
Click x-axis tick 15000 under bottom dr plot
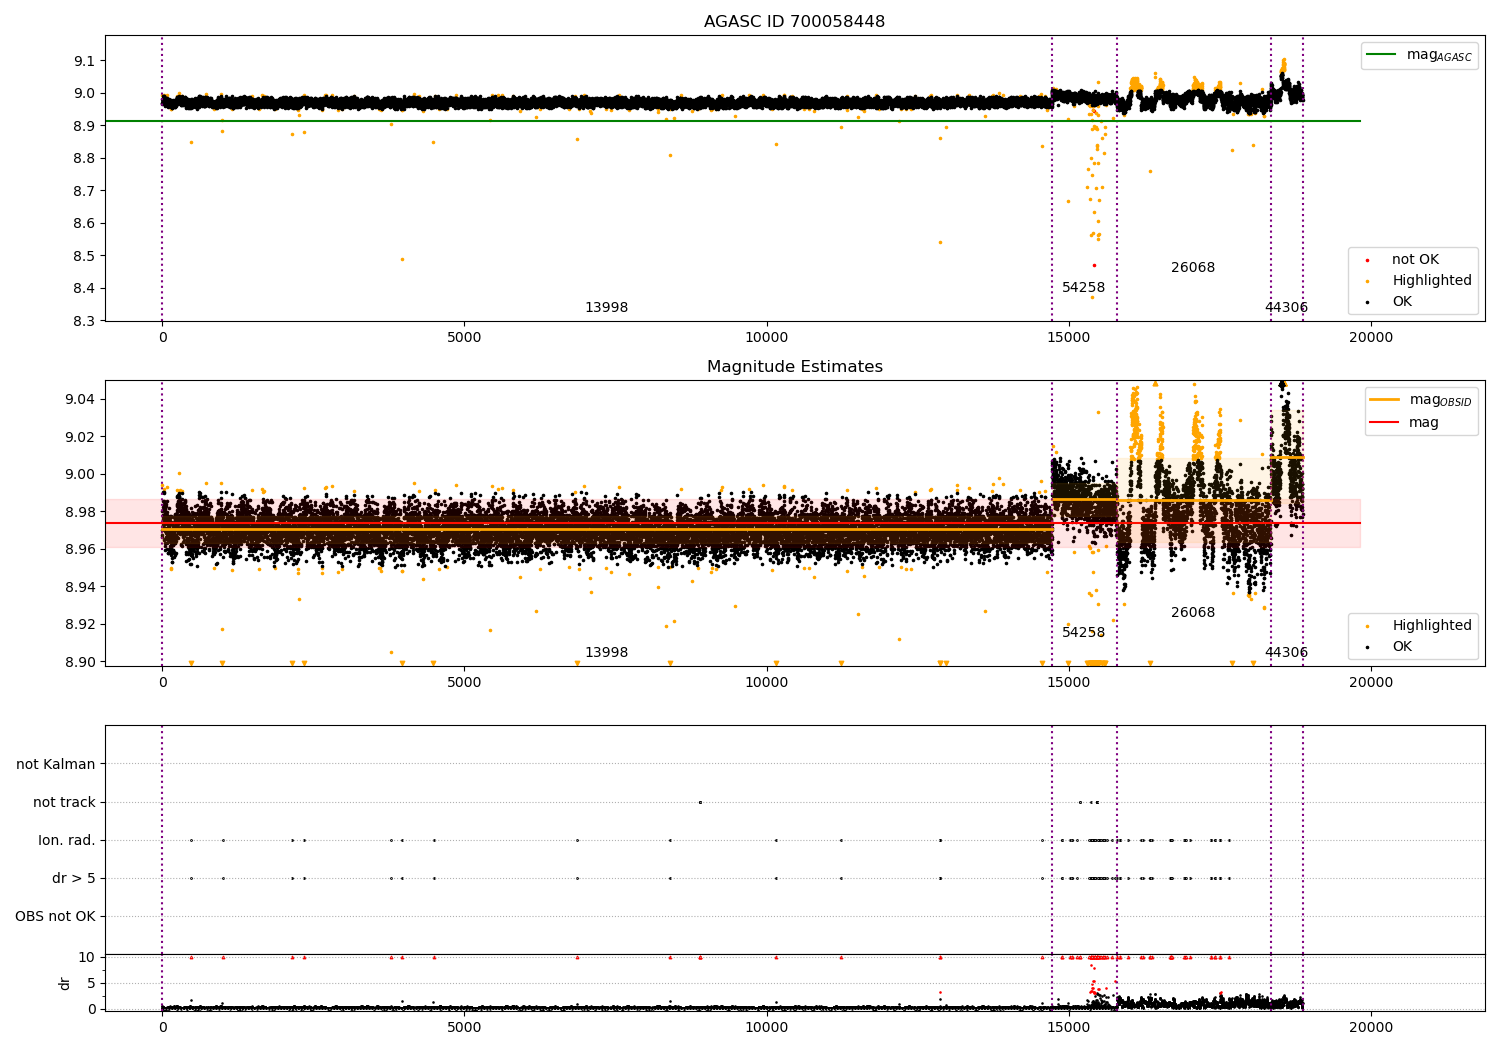(1068, 1028)
